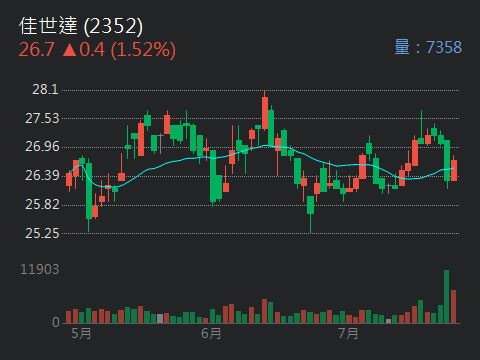Click the 11903 volume axis label

click(40, 269)
